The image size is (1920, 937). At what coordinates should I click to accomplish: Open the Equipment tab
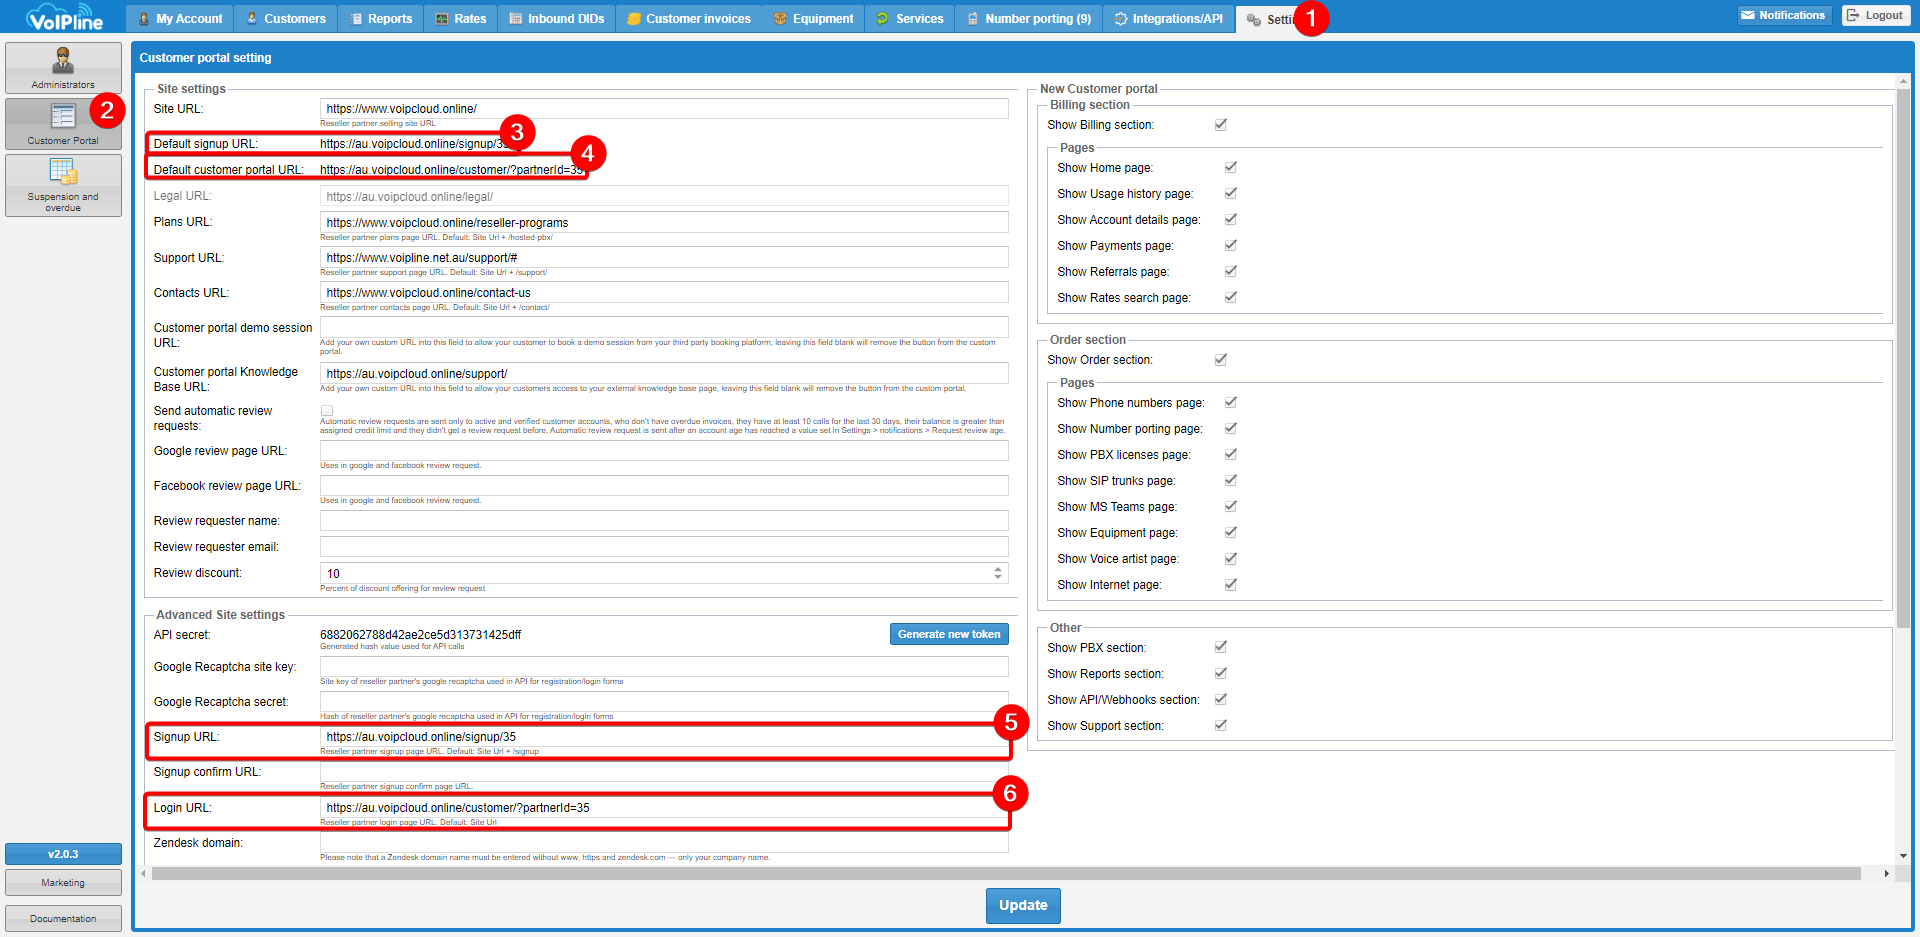pyautogui.click(x=814, y=19)
